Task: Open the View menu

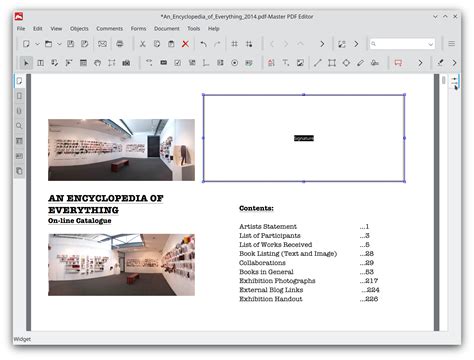Action: pyautogui.click(x=56, y=29)
